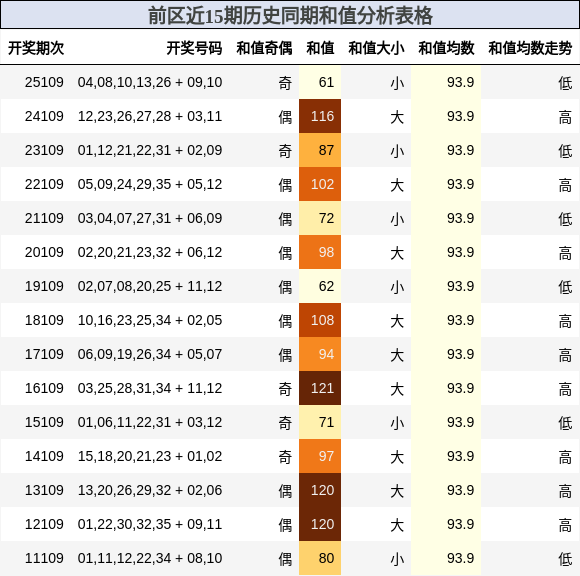Click 低 trend in row 21109
580x576 pixels.
(565, 219)
